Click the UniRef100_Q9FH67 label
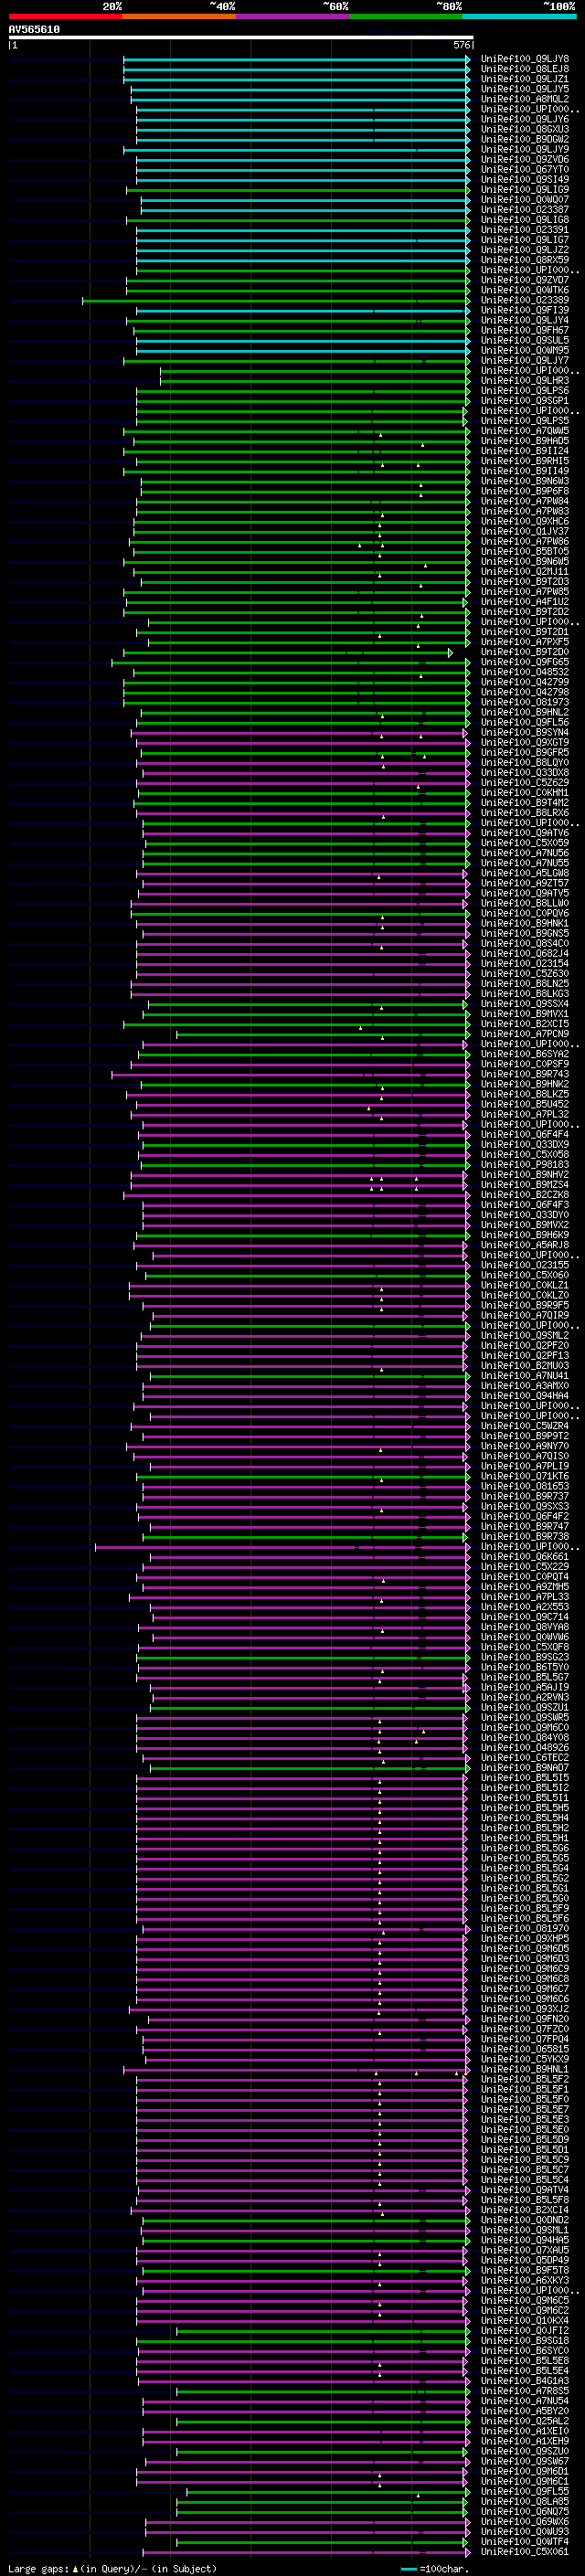Image resolution: width=585 pixels, height=2576 pixels. click(524, 330)
